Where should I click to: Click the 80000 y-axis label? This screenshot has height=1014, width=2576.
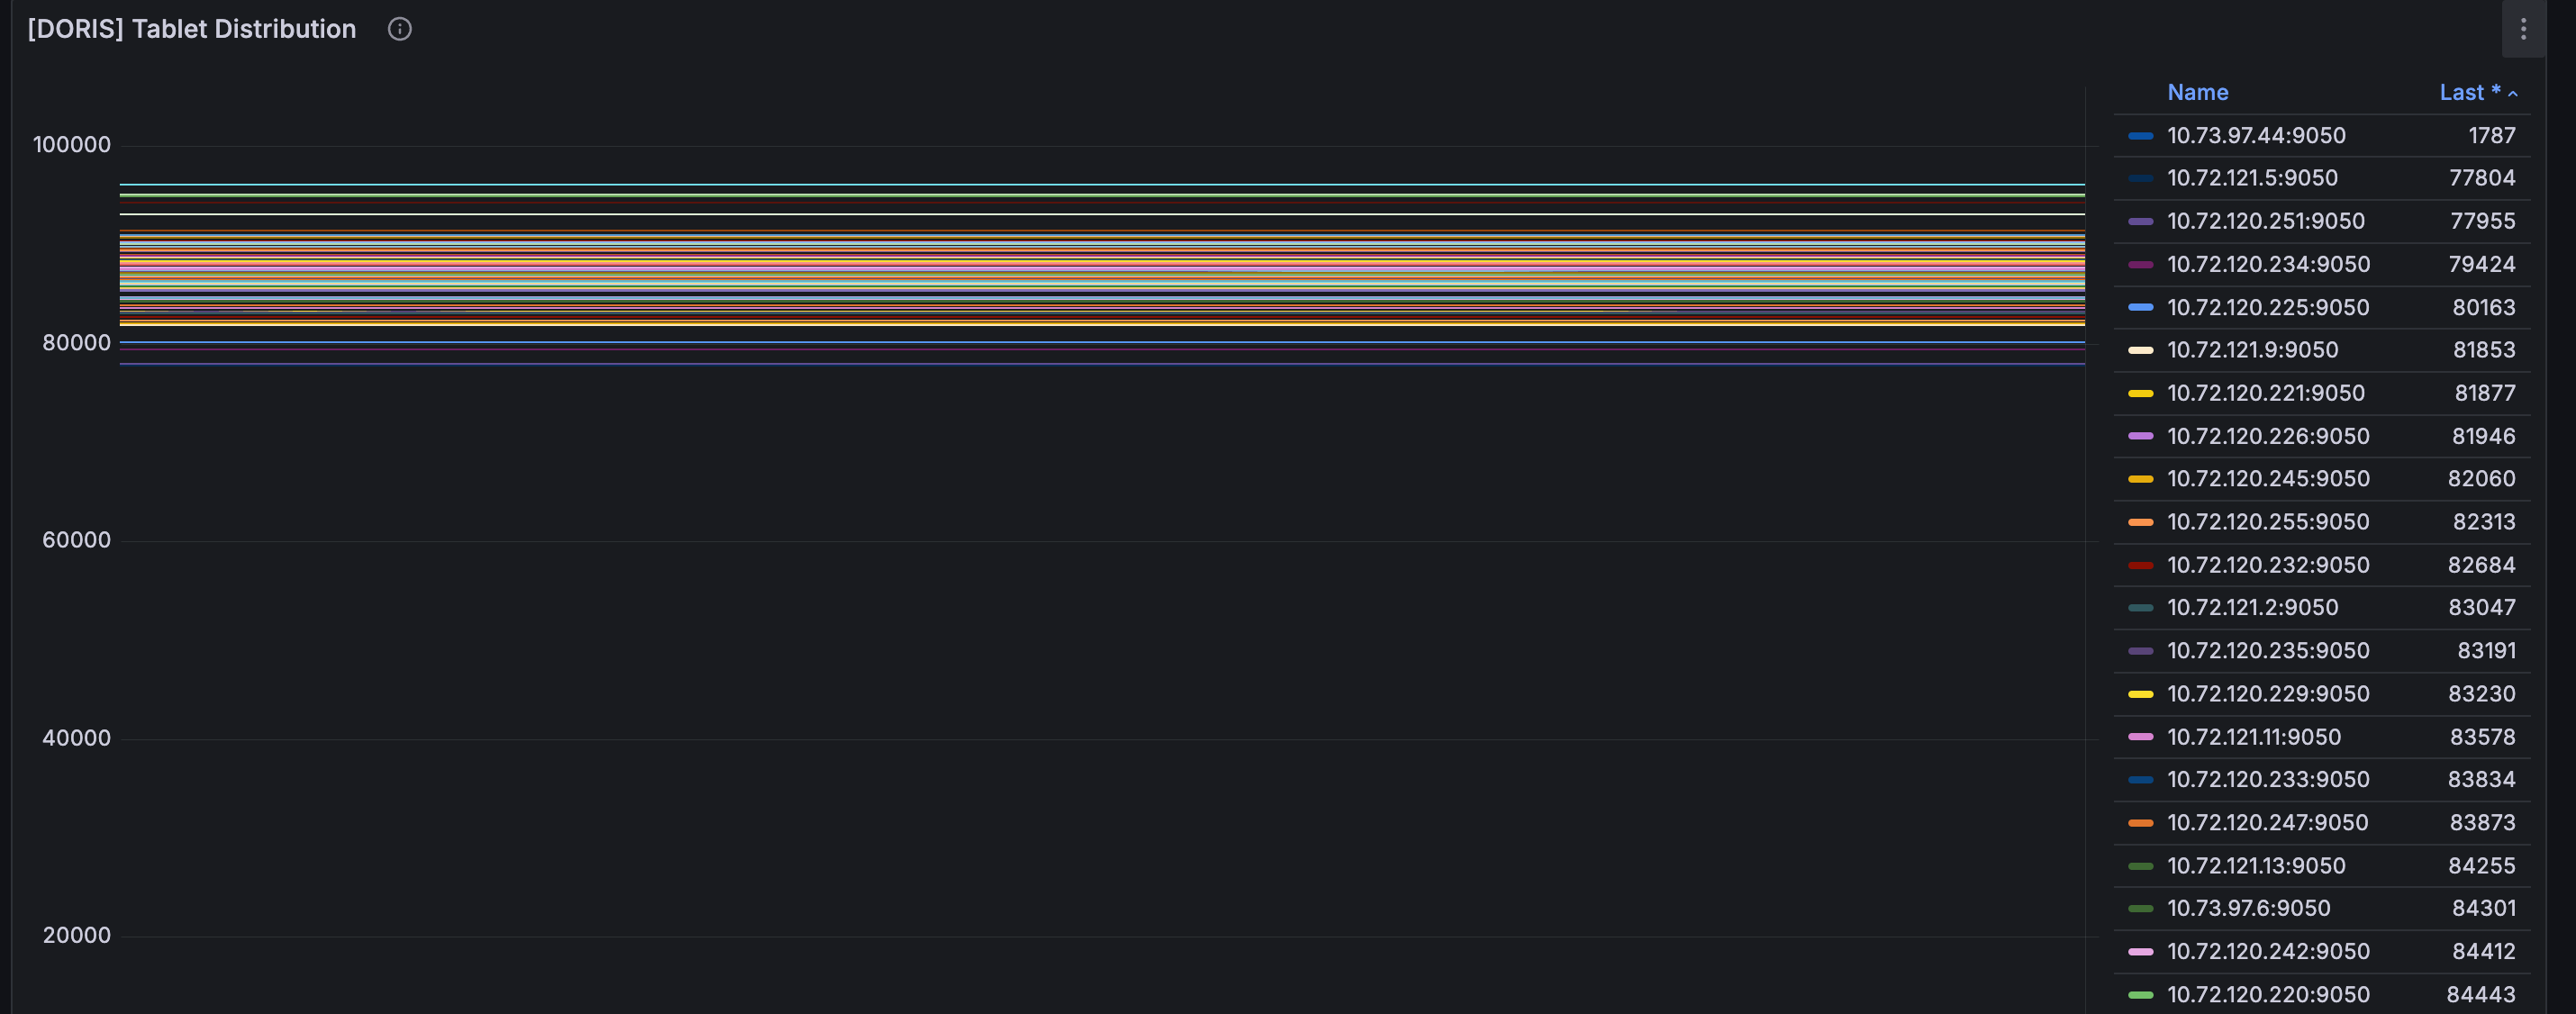tap(76, 343)
